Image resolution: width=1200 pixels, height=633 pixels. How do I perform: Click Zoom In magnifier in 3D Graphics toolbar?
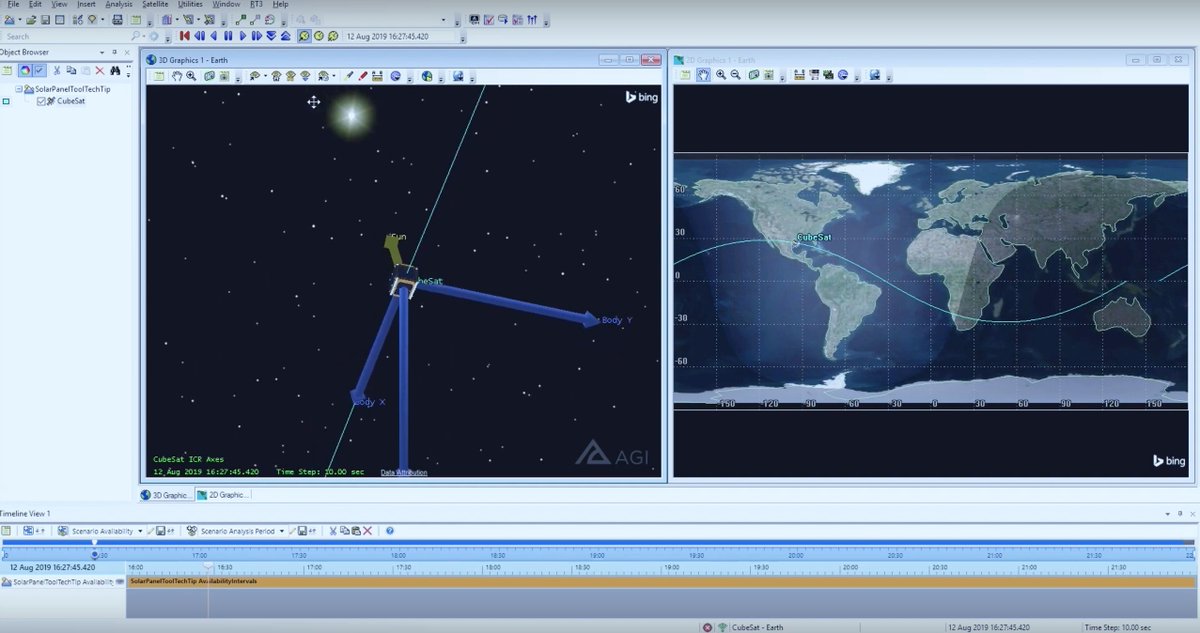click(191, 76)
